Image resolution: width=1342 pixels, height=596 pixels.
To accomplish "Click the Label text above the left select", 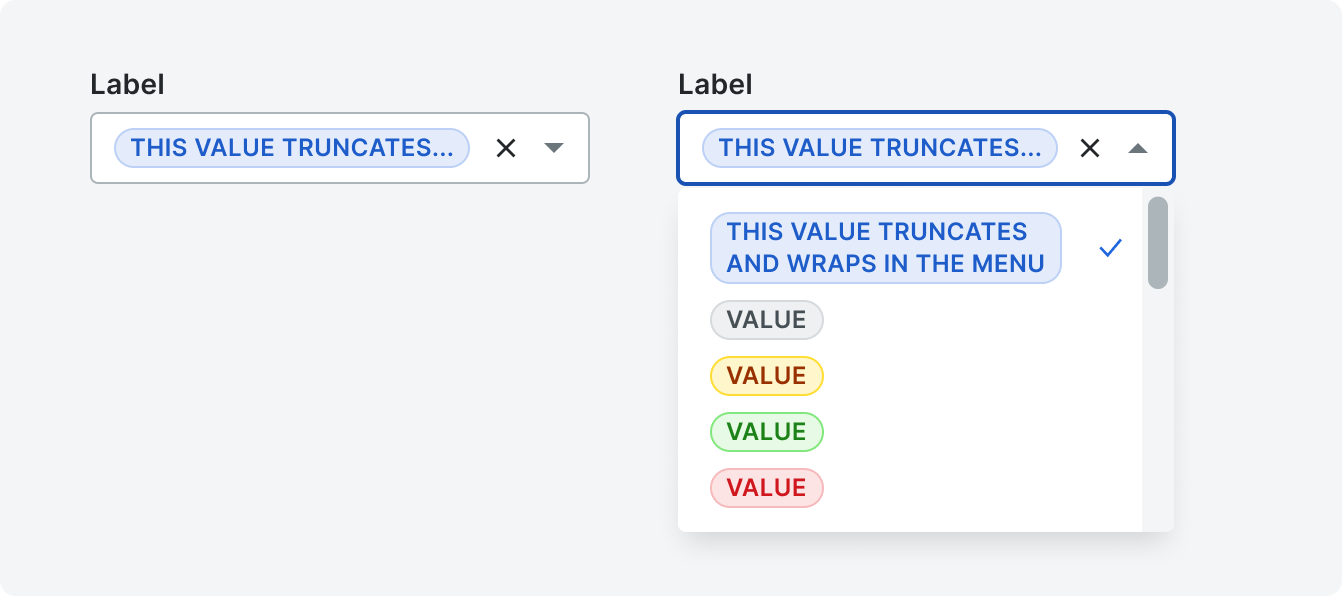I will 127,85.
